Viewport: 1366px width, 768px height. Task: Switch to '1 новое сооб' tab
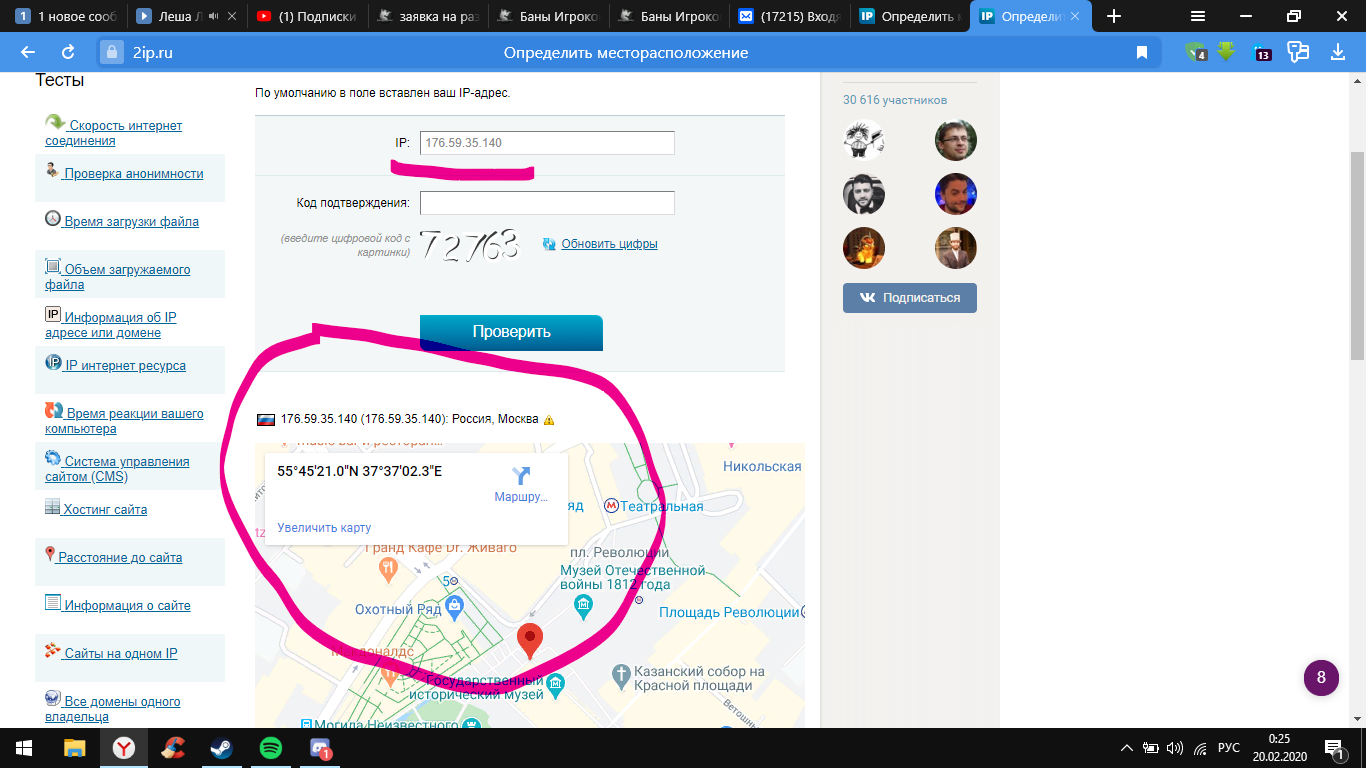65,16
